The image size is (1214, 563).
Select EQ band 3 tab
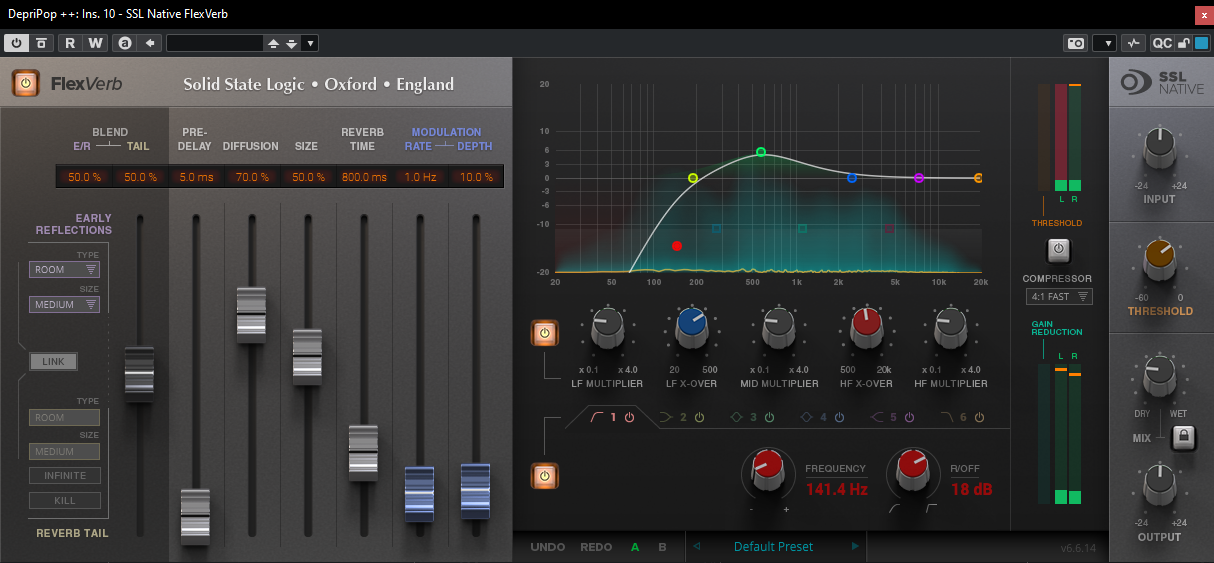[752, 417]
